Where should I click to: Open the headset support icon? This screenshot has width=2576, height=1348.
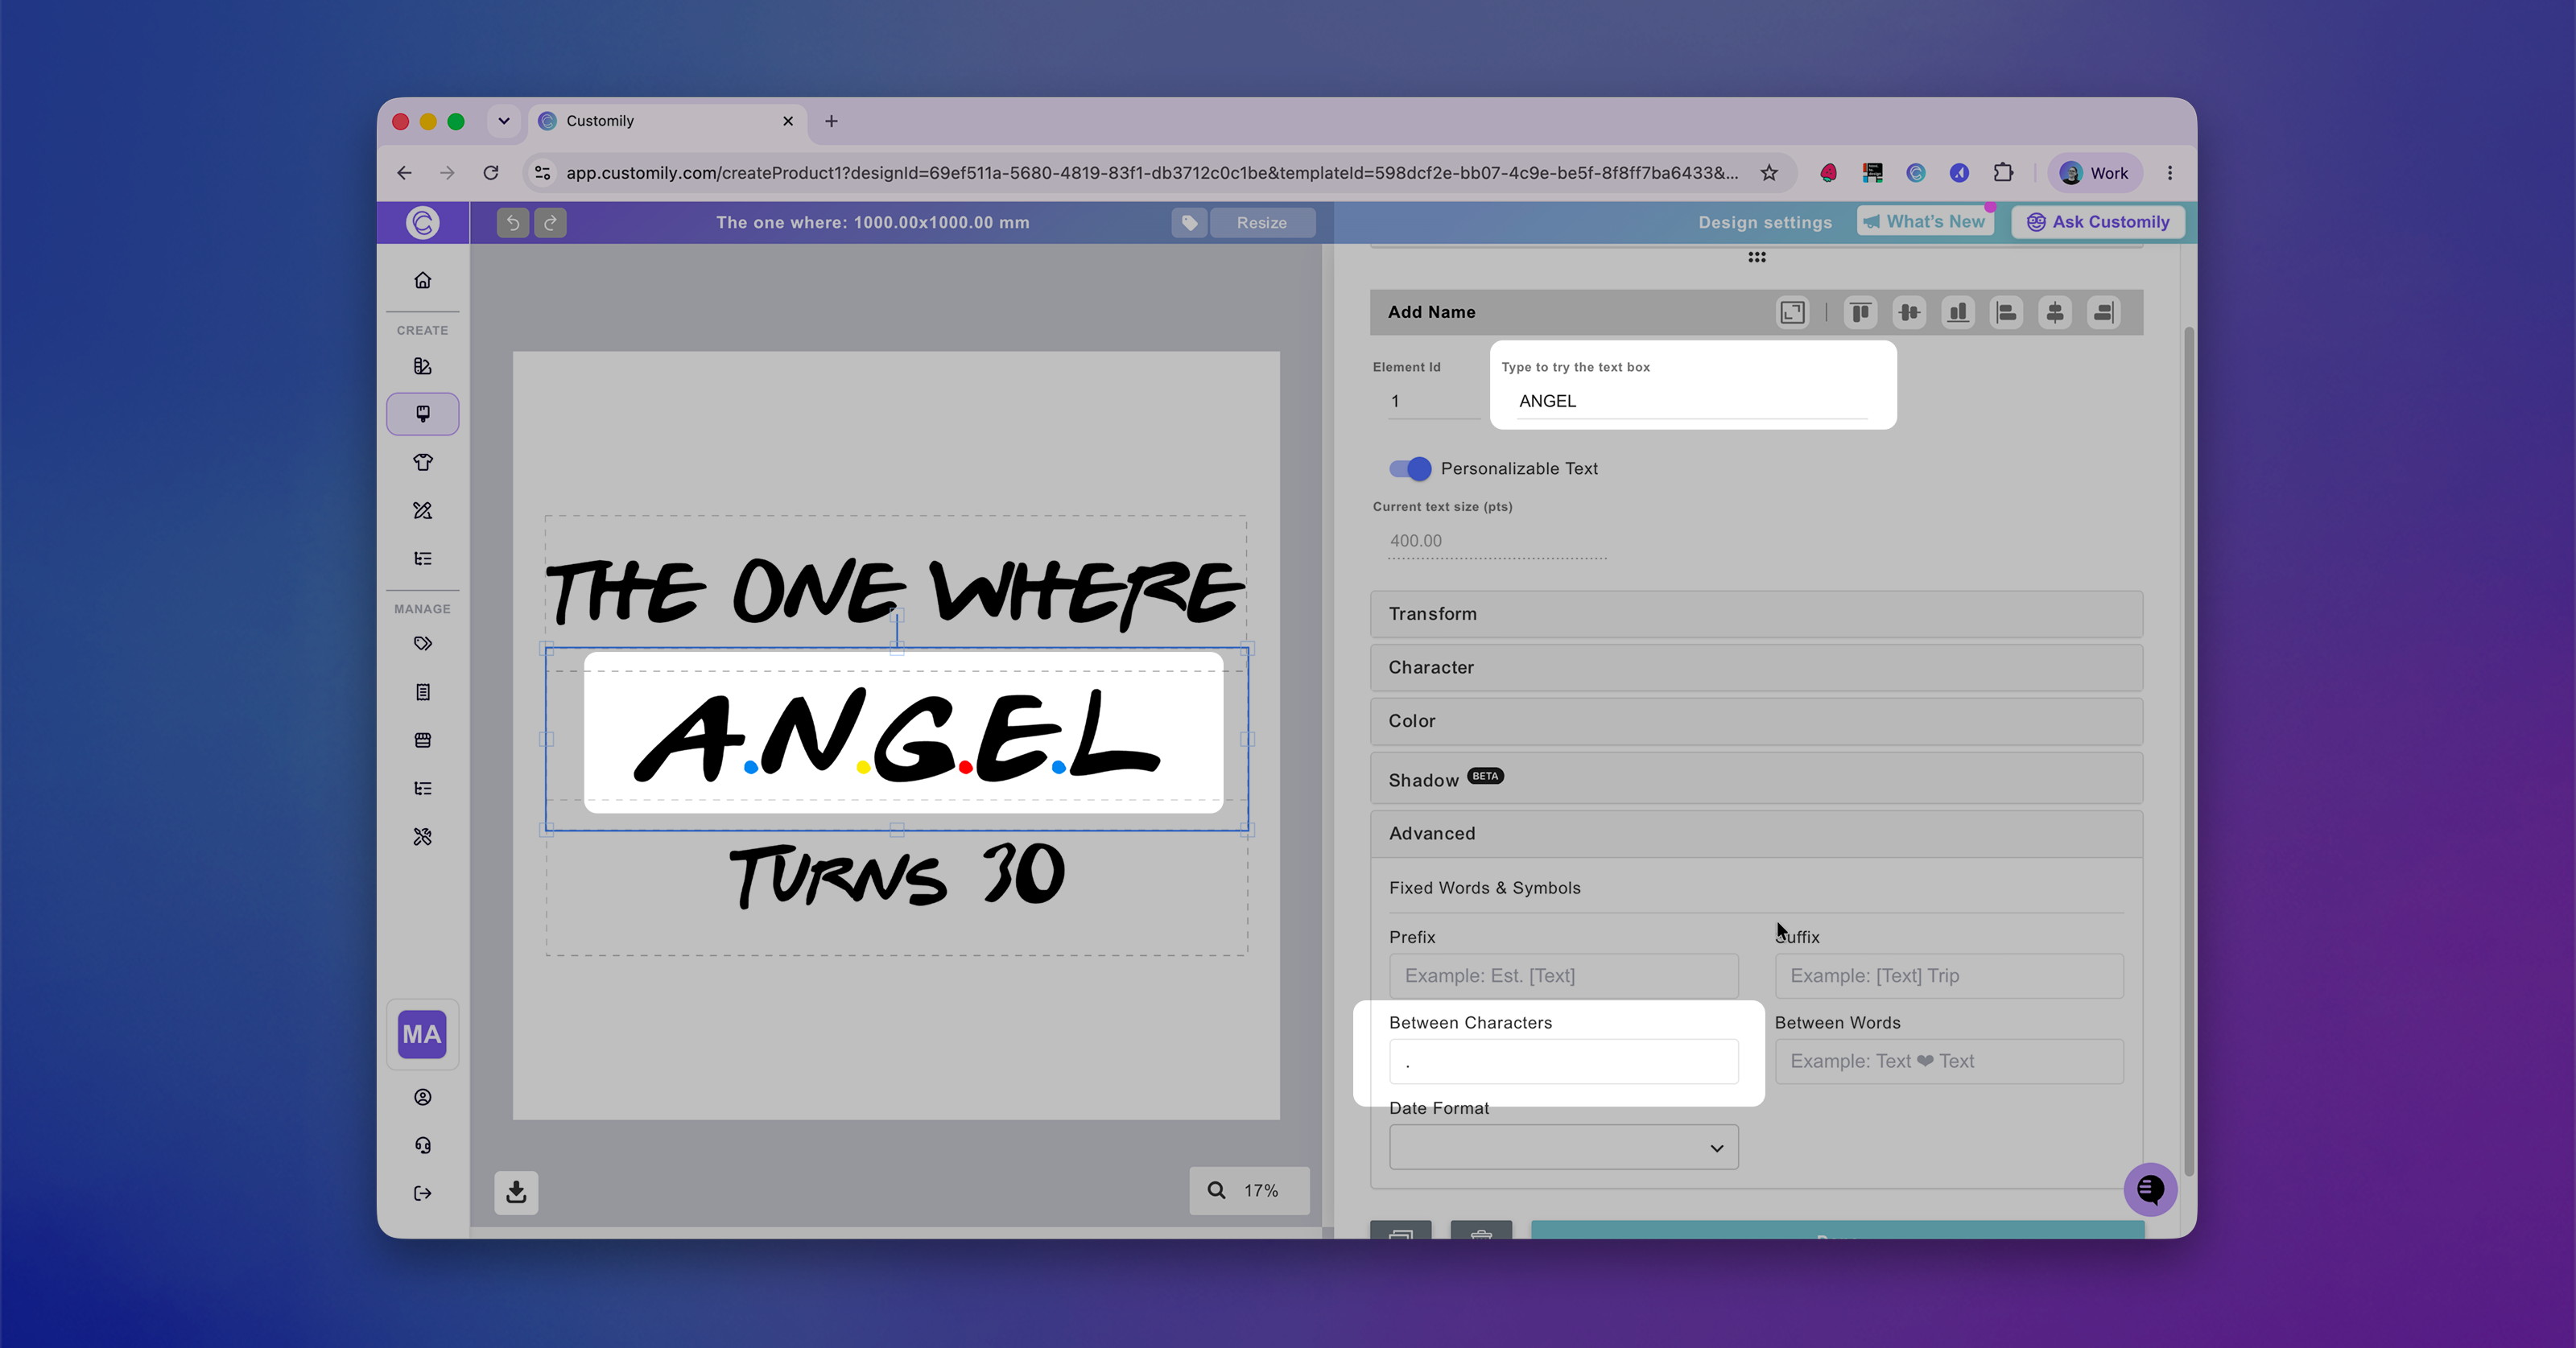423,1145
